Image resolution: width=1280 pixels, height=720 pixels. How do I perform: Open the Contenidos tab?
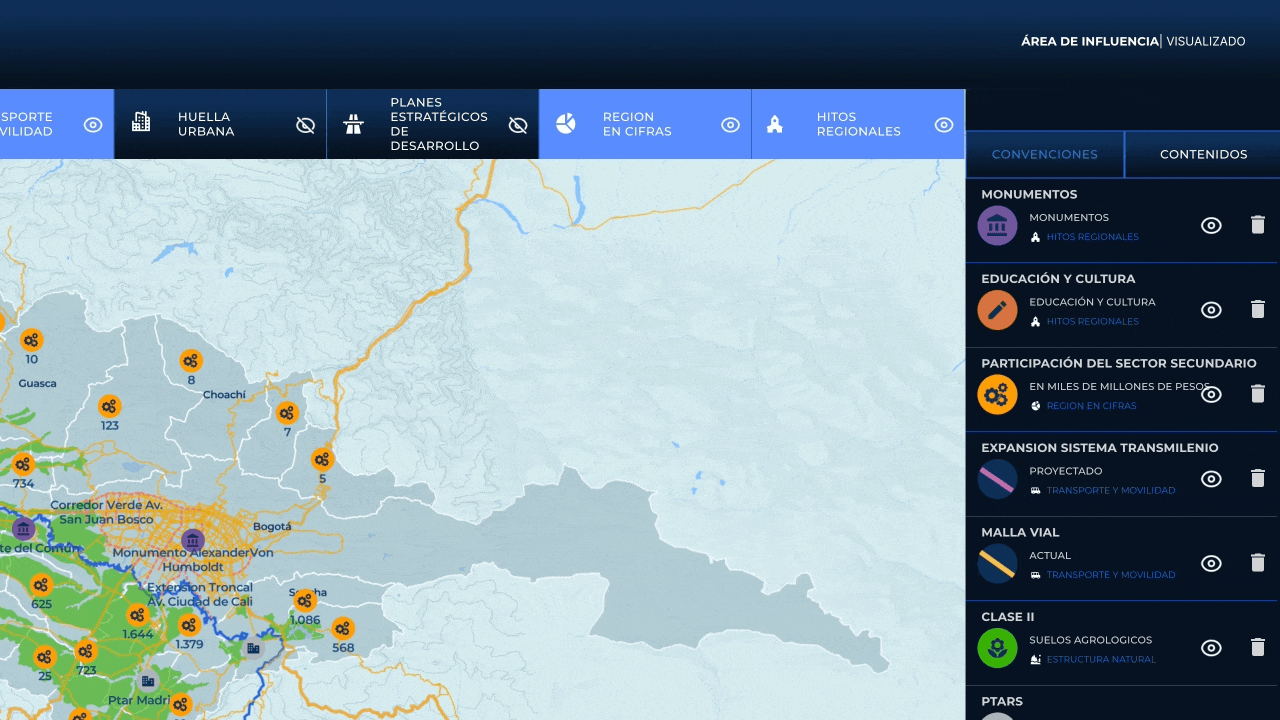coord(1203,154)
